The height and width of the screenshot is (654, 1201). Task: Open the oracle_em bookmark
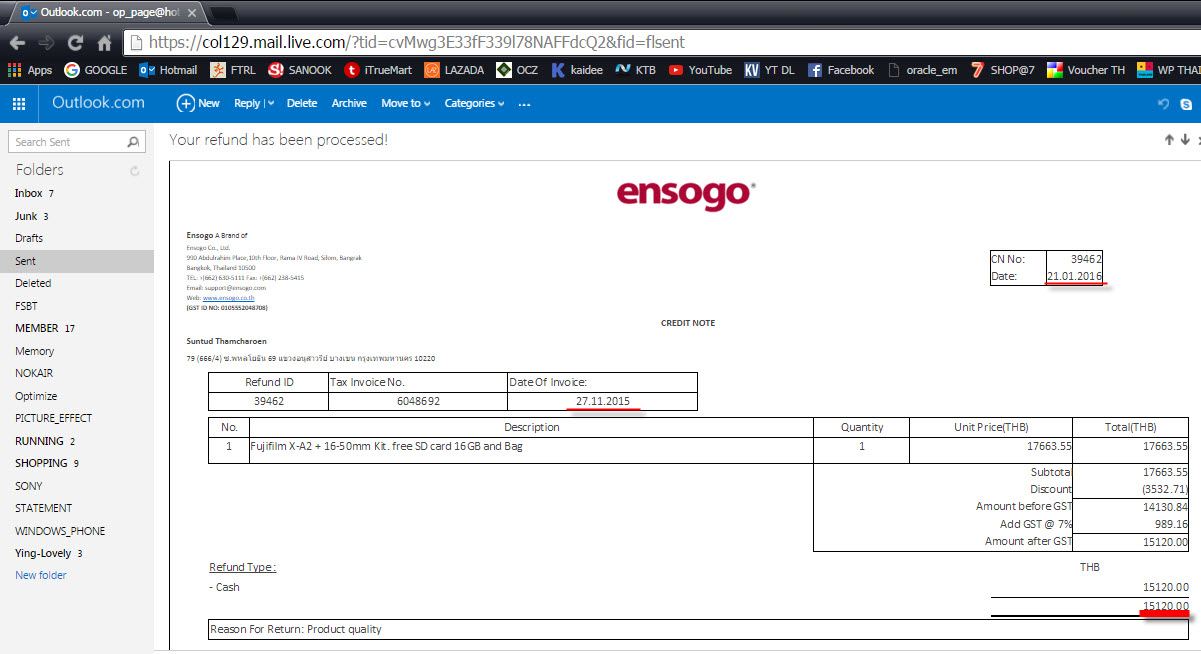click(922, 70)
